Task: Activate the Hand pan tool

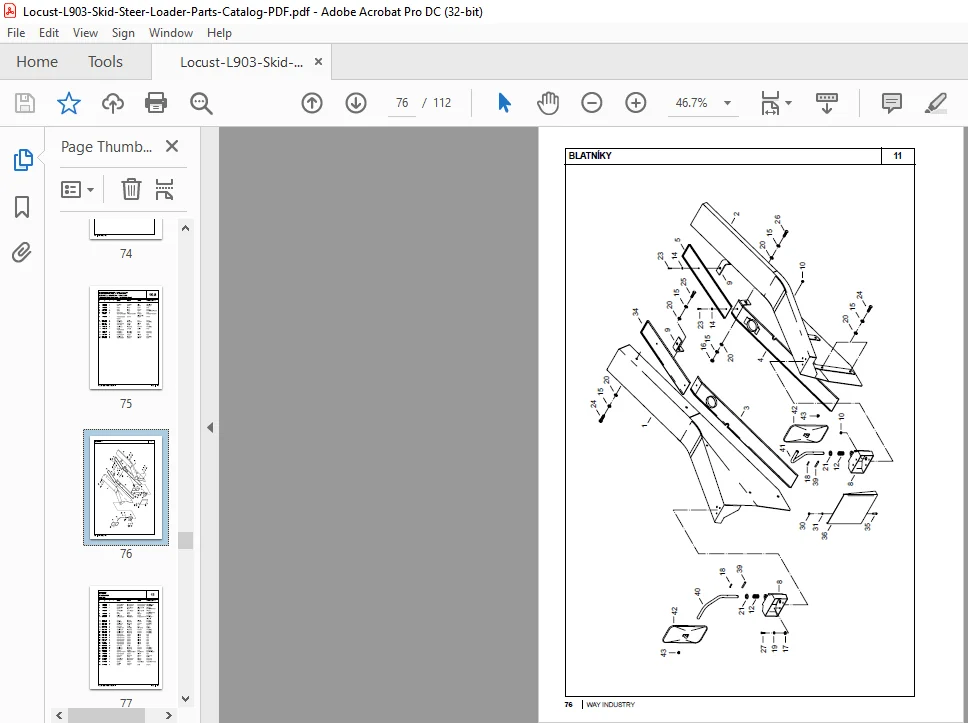Action: click(548, 102)
